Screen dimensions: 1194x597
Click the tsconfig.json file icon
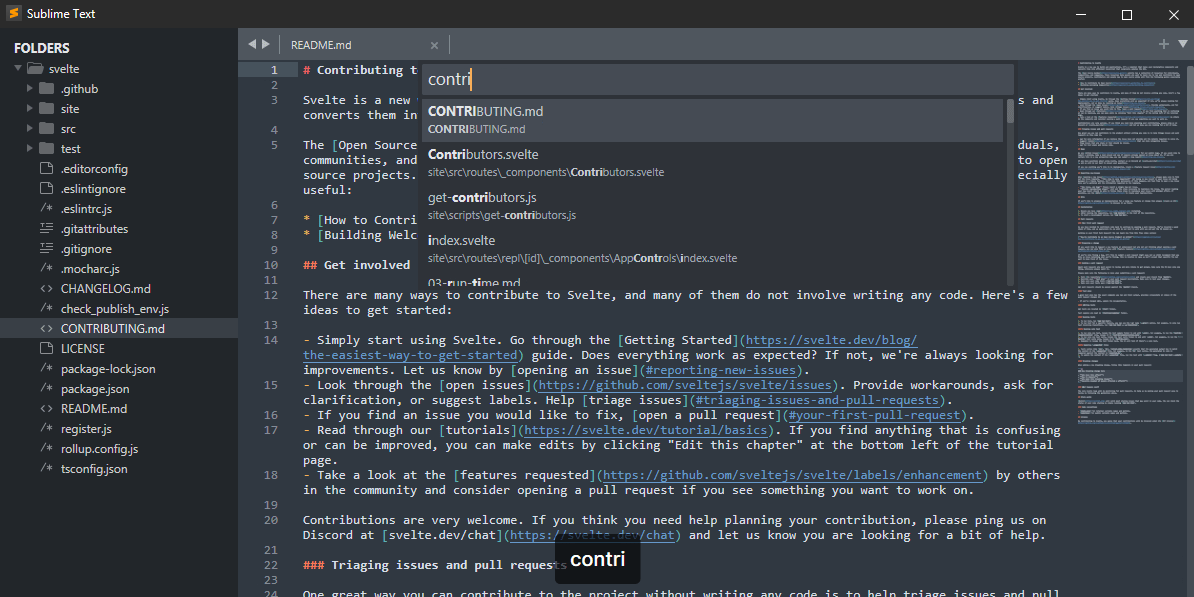click(46, 469)
